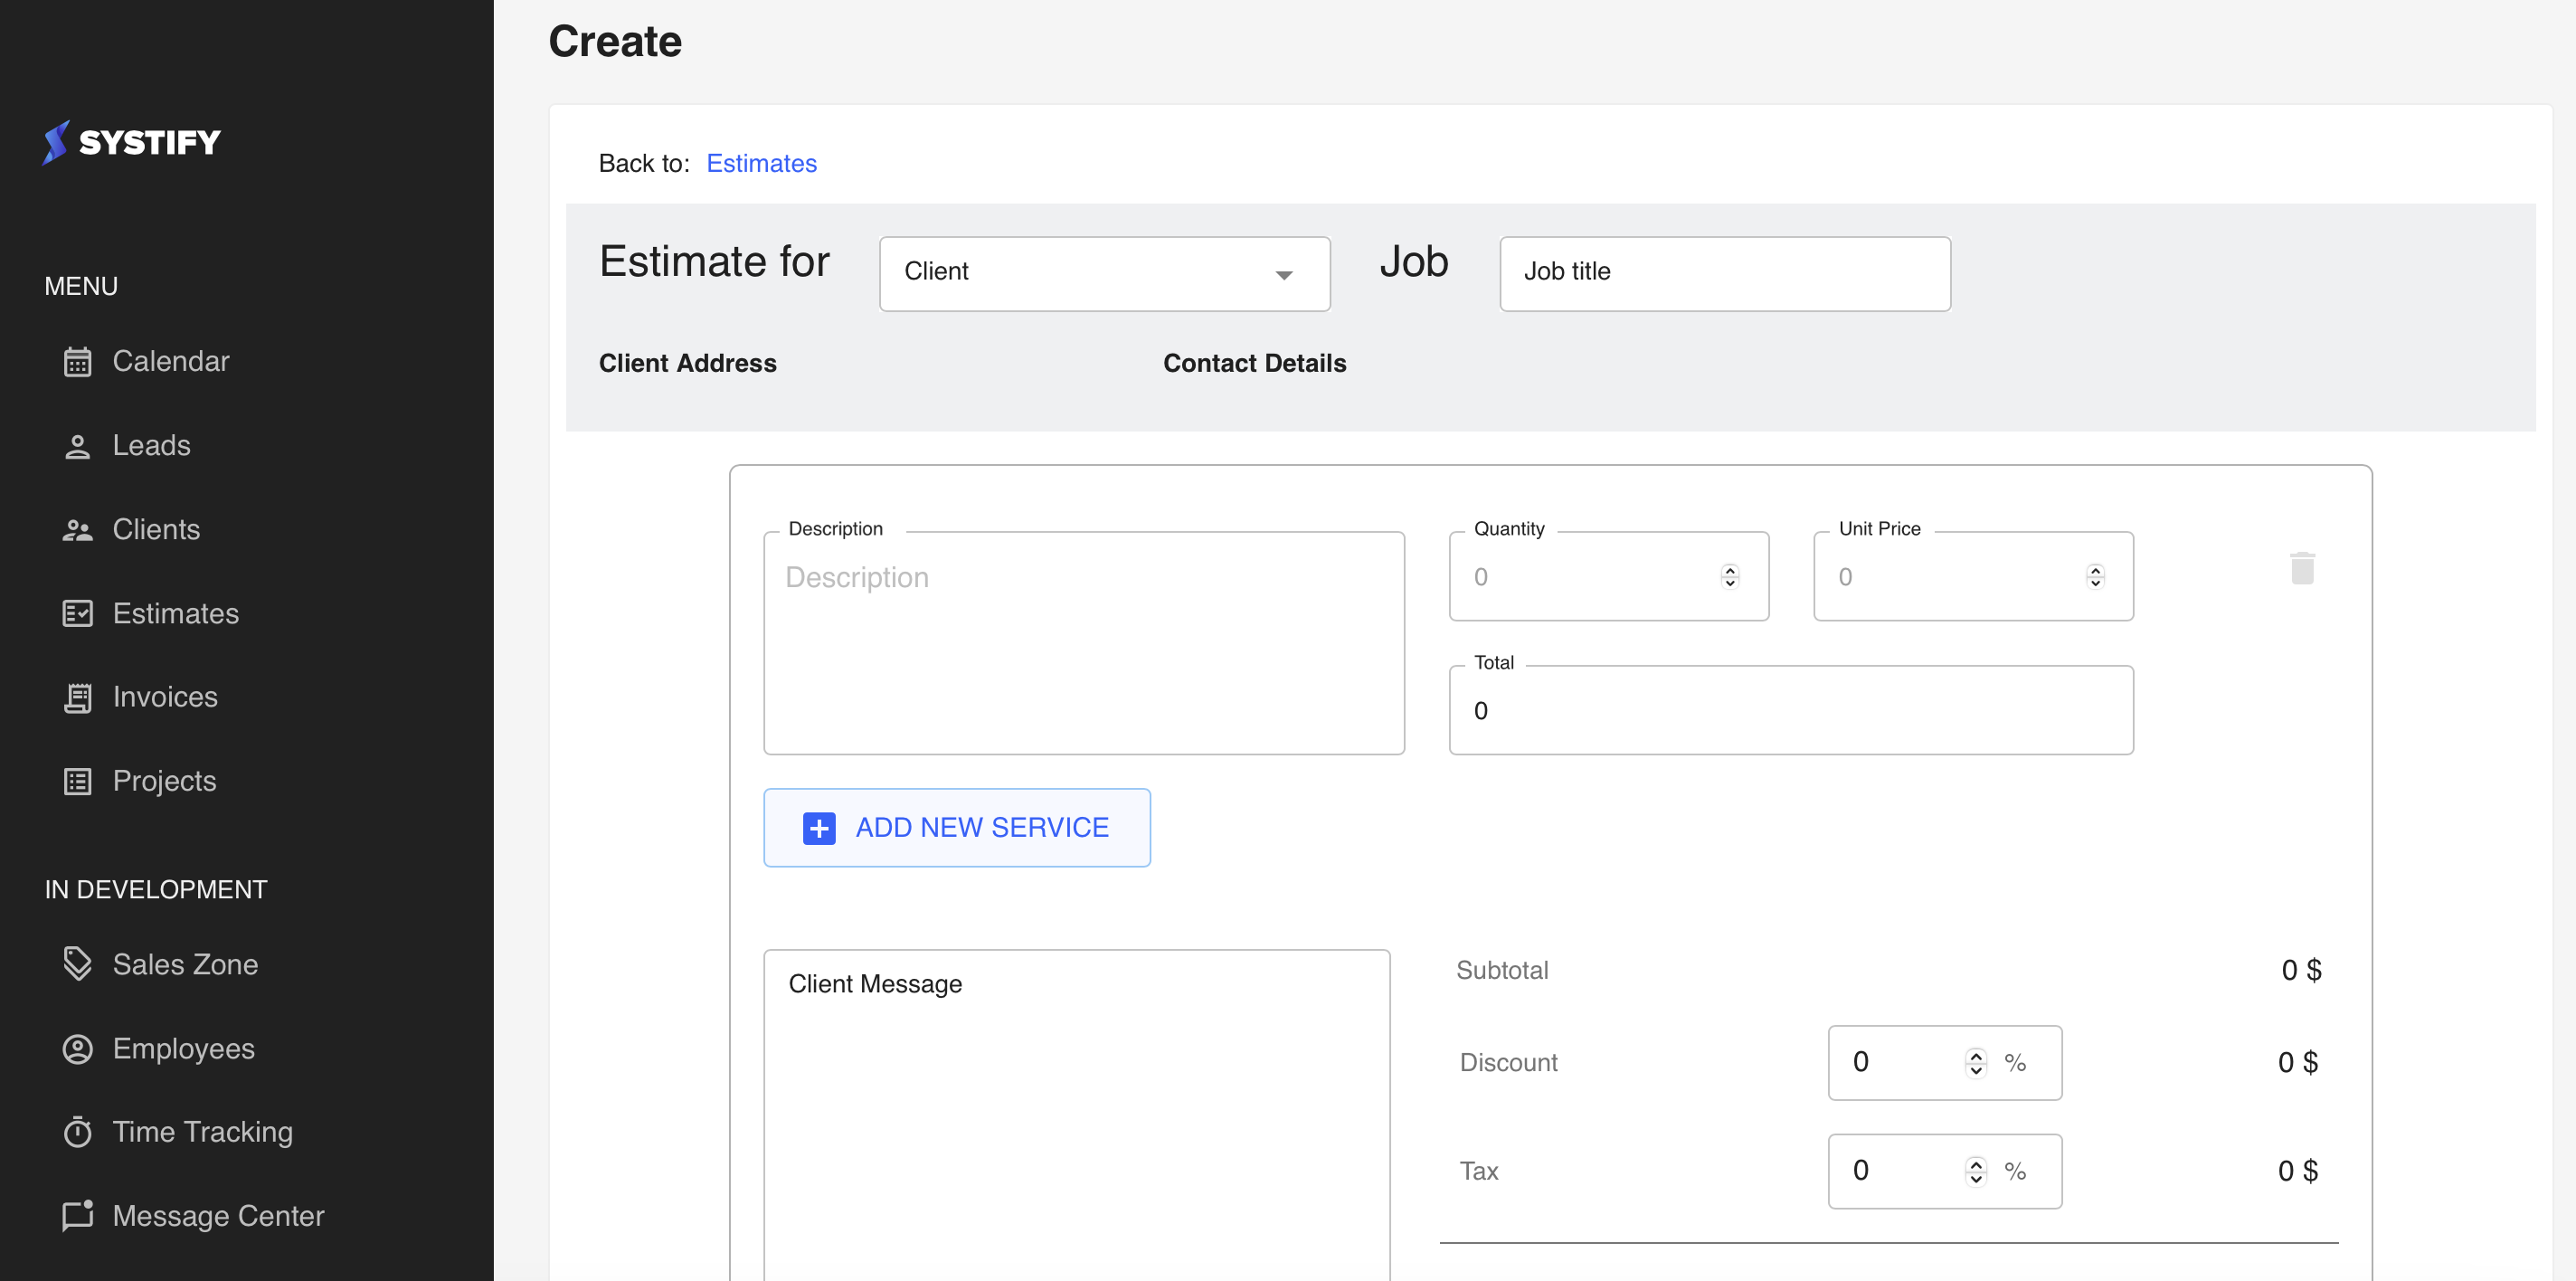This screenshot has height=1281, width=2576.
Task: Go to Employees in sidebar
Action: (183, 1048)
